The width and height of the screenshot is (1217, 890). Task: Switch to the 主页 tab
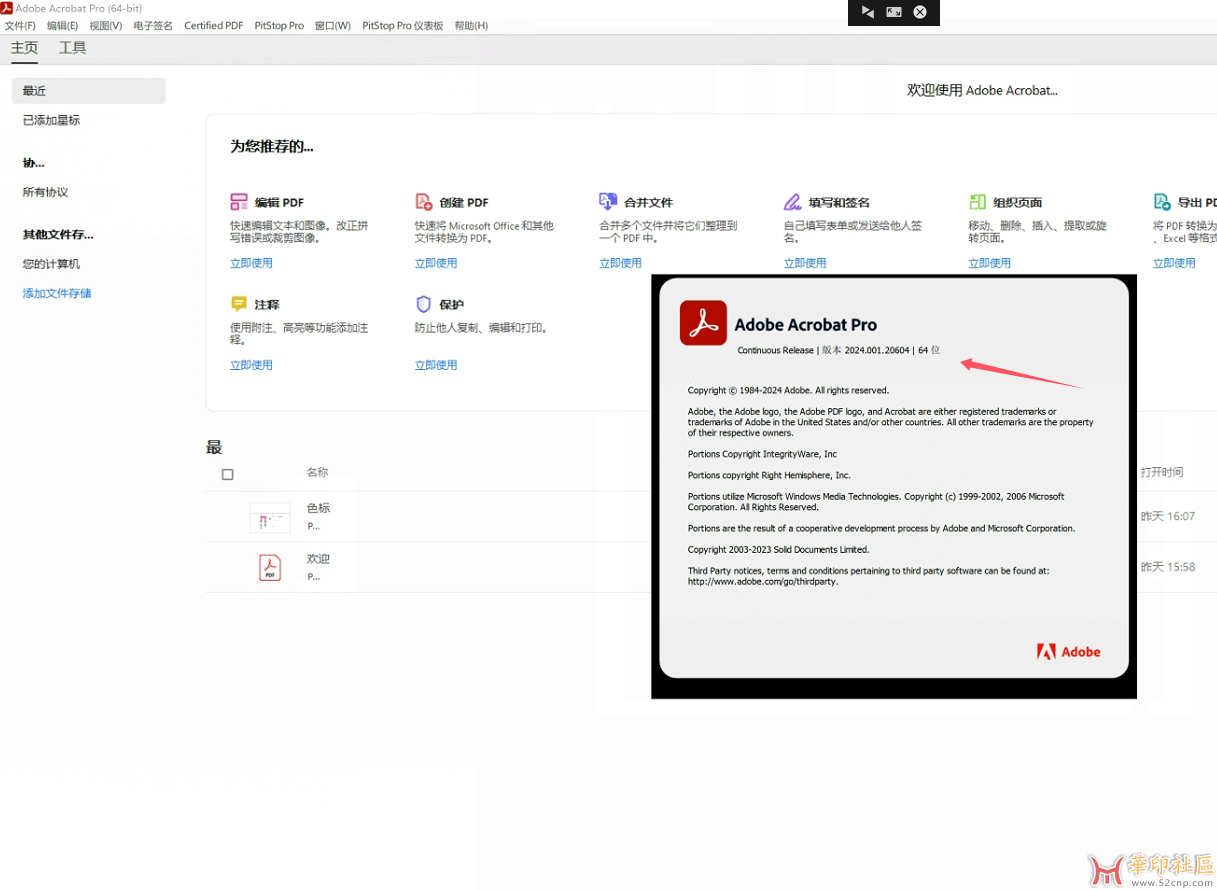(x=24, y=48)
